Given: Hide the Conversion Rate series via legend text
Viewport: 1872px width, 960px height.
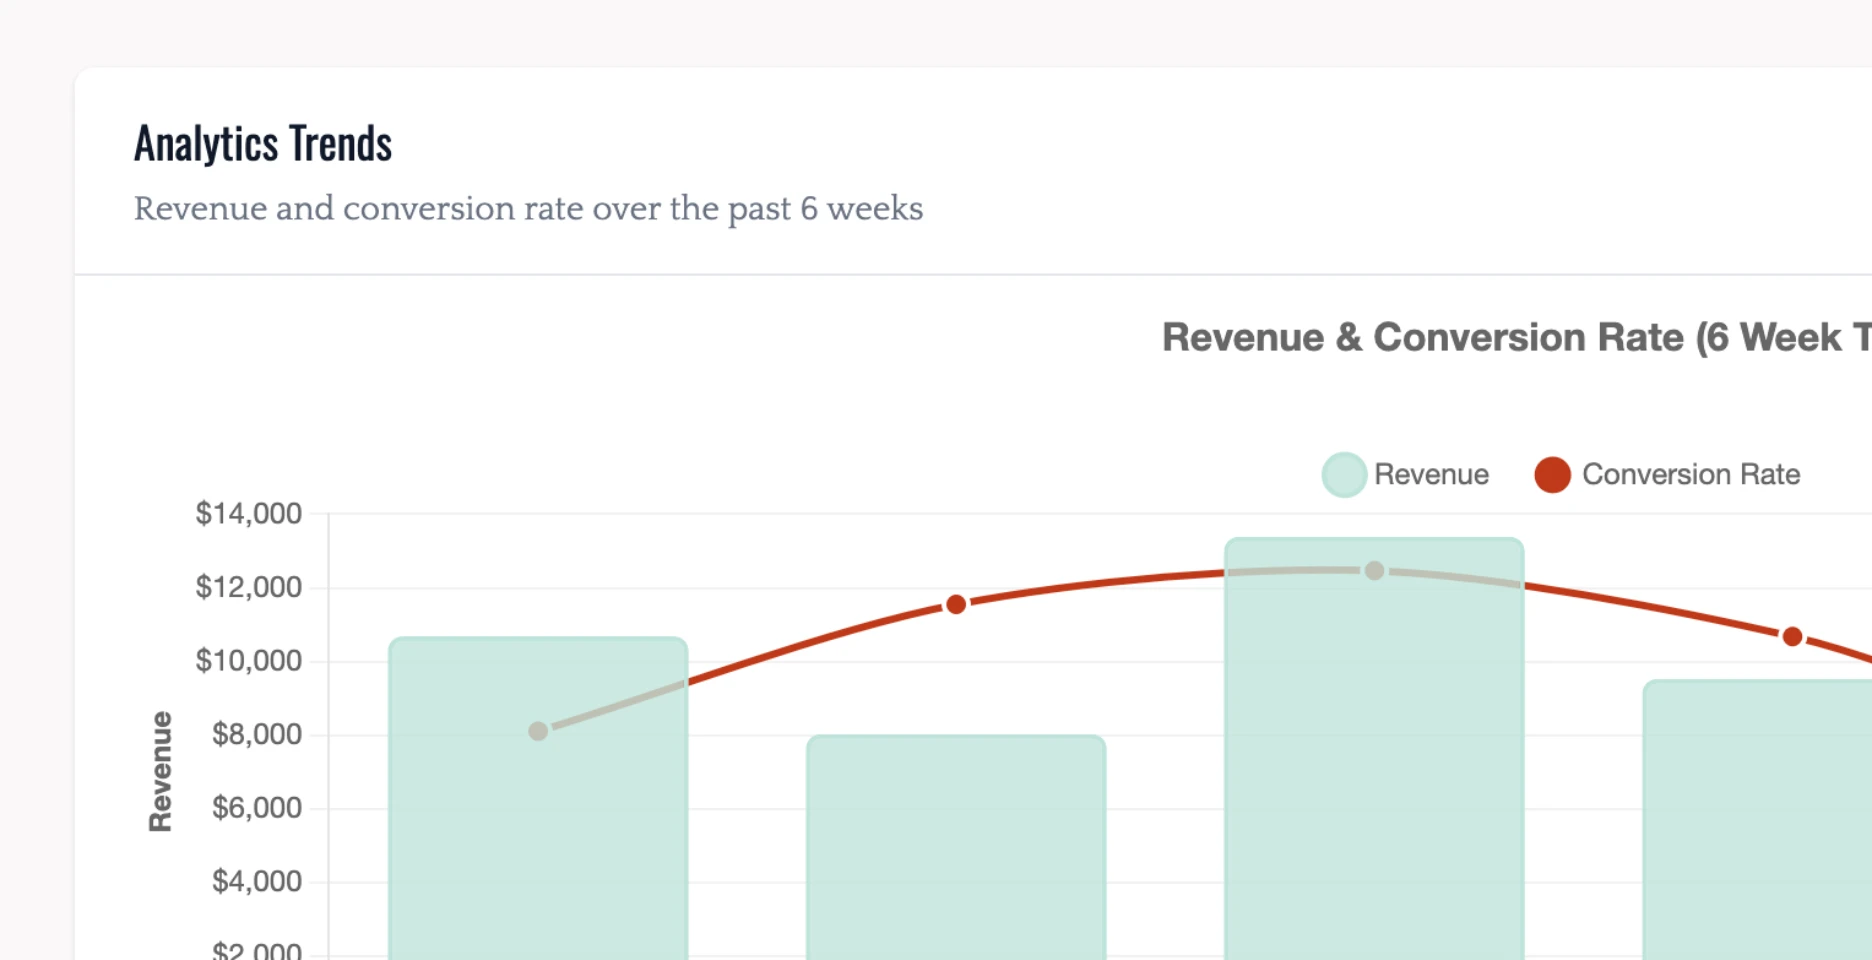Looking at the screenshot, I should [1690, 475].
